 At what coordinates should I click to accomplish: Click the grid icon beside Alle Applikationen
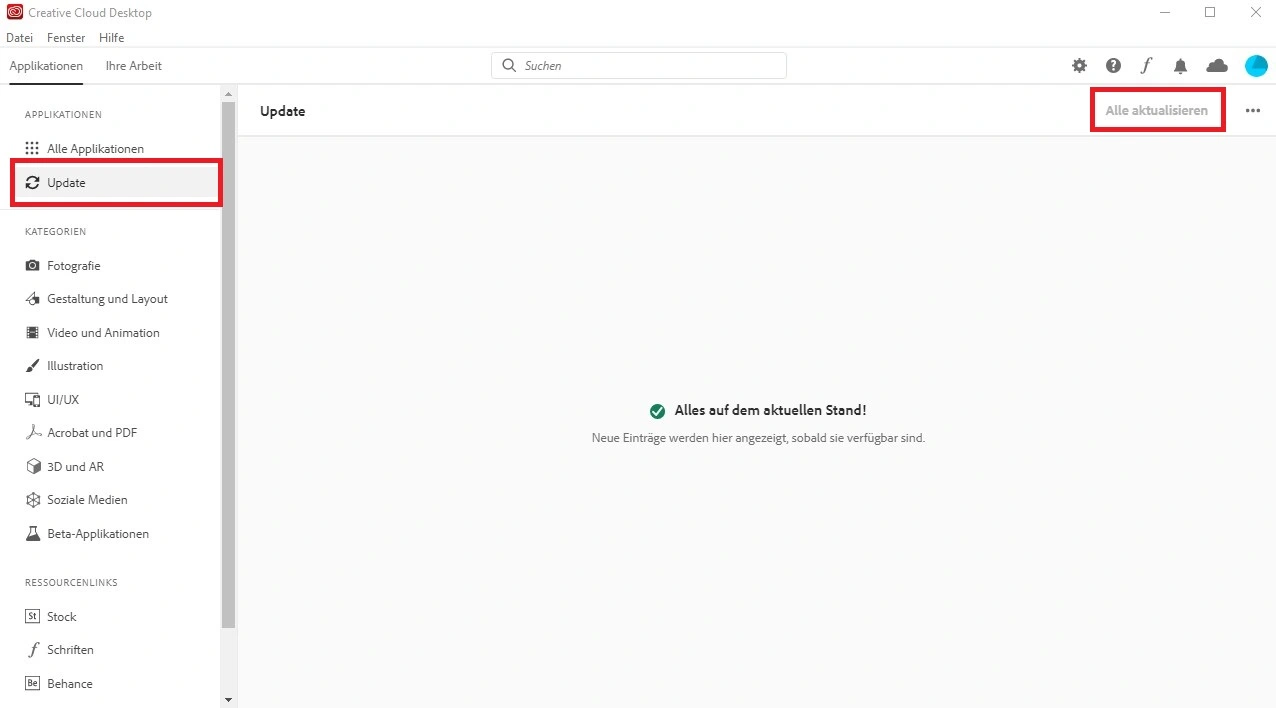tap(32, 148)
